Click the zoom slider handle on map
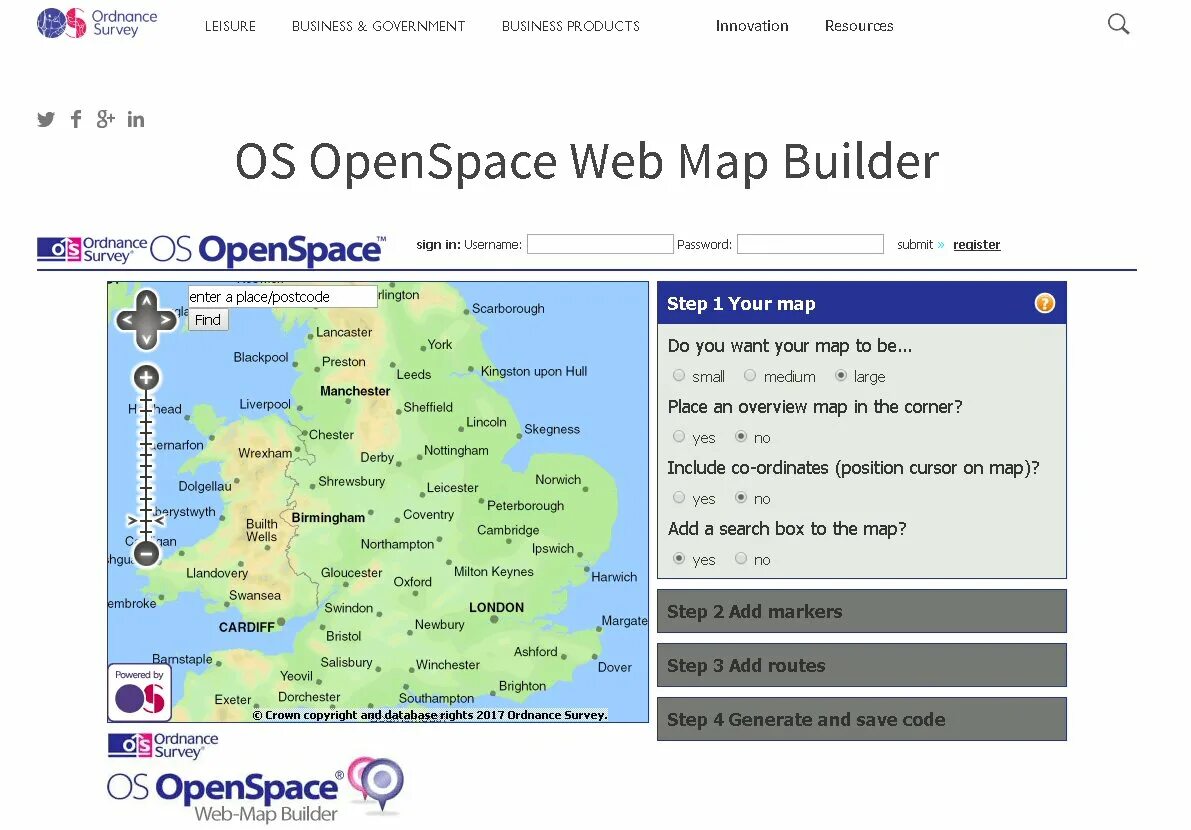Viewport: 1191px width, 830px height. [x=147, y=521]
